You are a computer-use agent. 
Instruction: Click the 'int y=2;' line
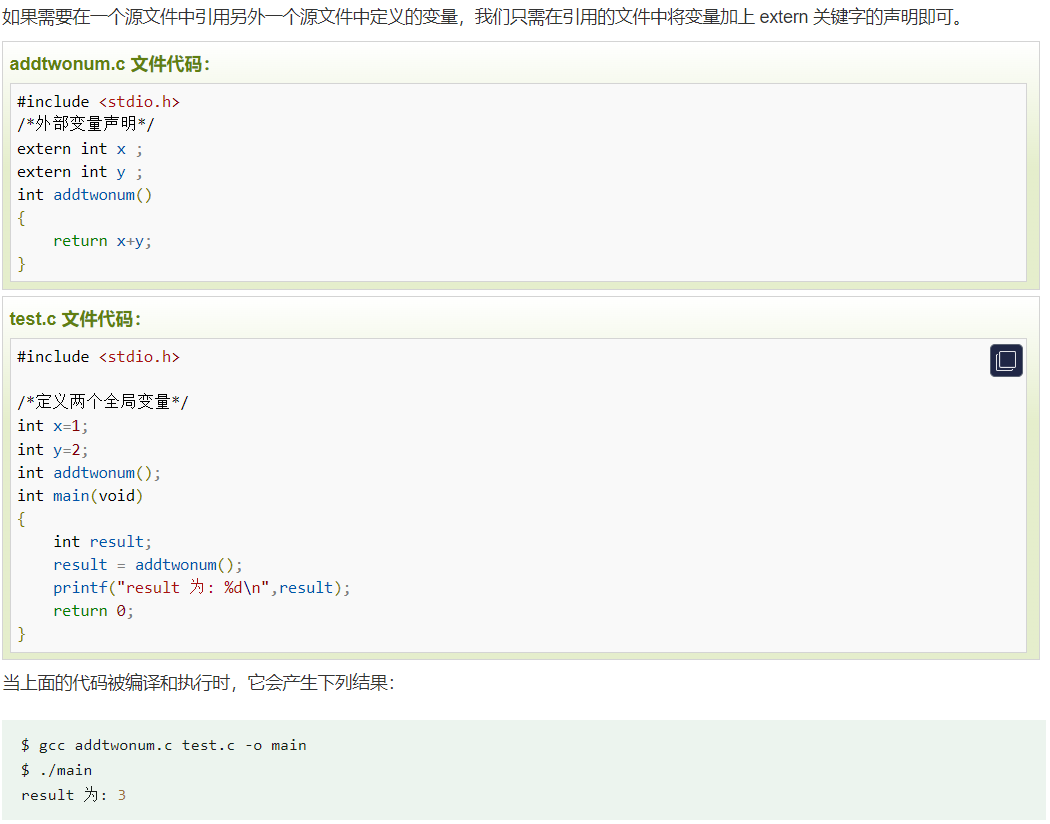(x=53, y=451)
